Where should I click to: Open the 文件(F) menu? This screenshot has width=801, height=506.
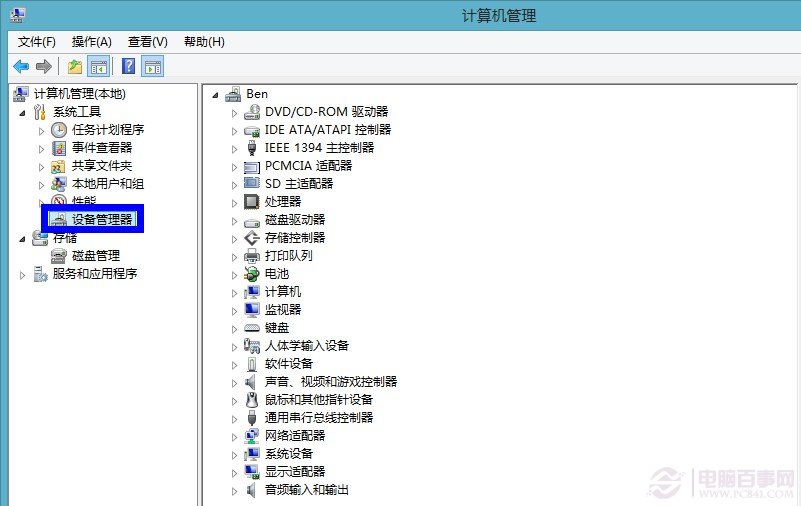37,41
